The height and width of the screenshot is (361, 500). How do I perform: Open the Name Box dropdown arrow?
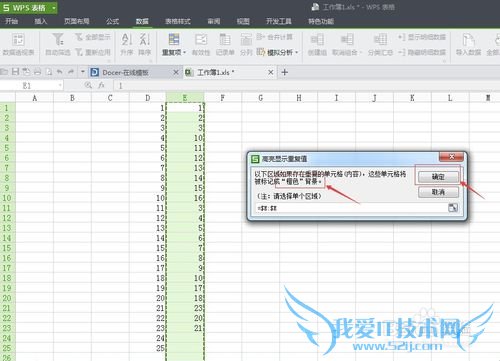click(x=60, y=85)
